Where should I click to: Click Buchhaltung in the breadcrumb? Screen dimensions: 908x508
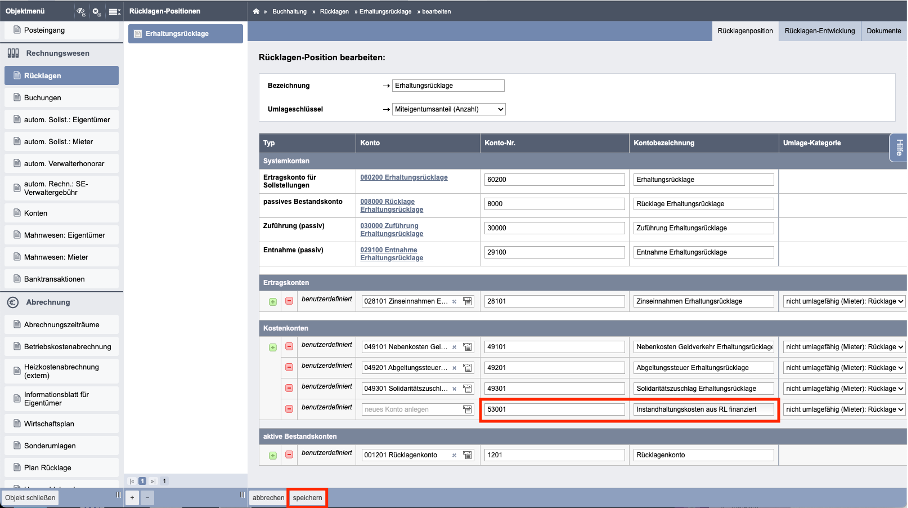coord(290,12)
